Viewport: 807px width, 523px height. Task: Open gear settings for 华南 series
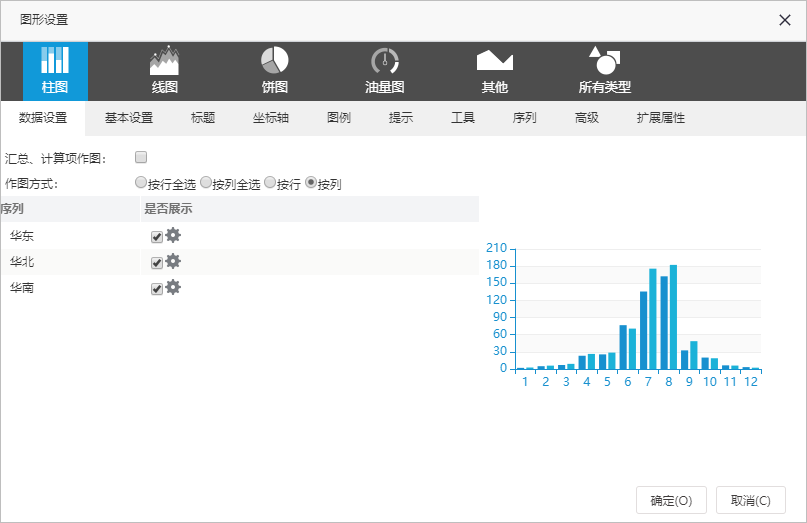pyautogui.click(x=173, y=287)
